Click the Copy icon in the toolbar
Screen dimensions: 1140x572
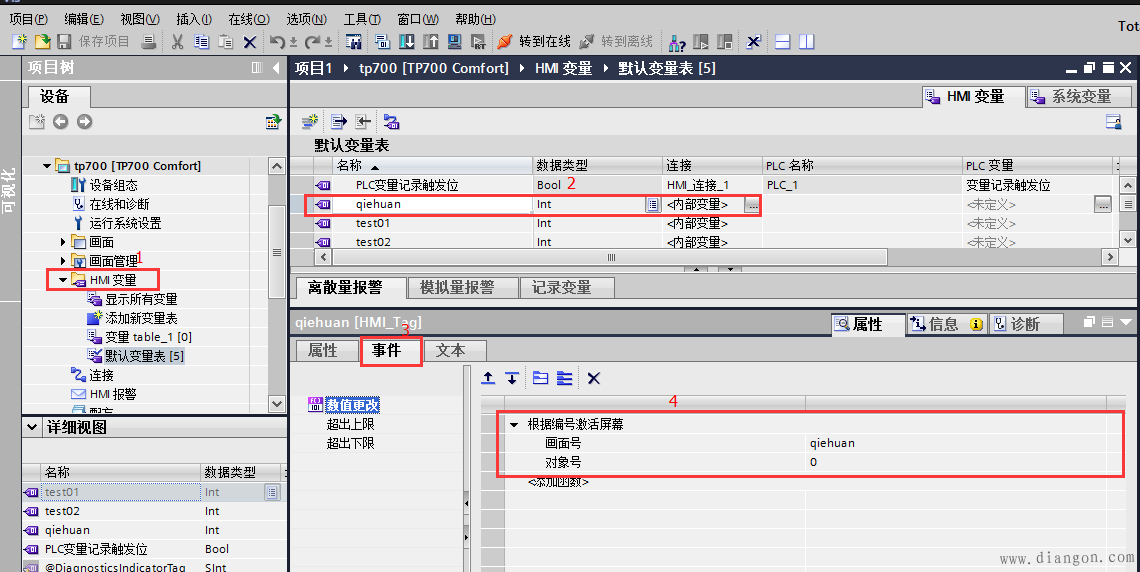coord(201,41)
